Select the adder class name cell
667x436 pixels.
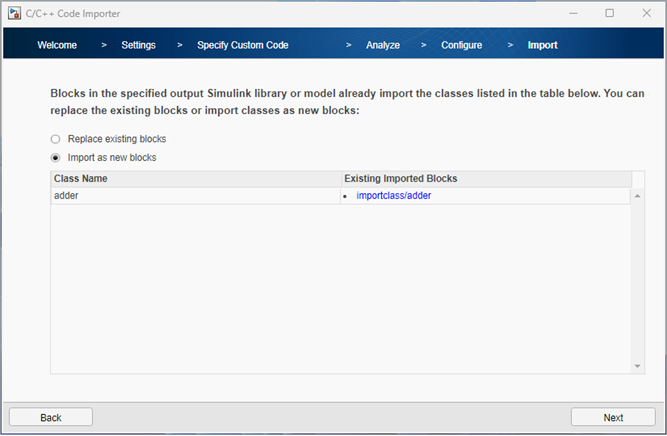(196, 196)
